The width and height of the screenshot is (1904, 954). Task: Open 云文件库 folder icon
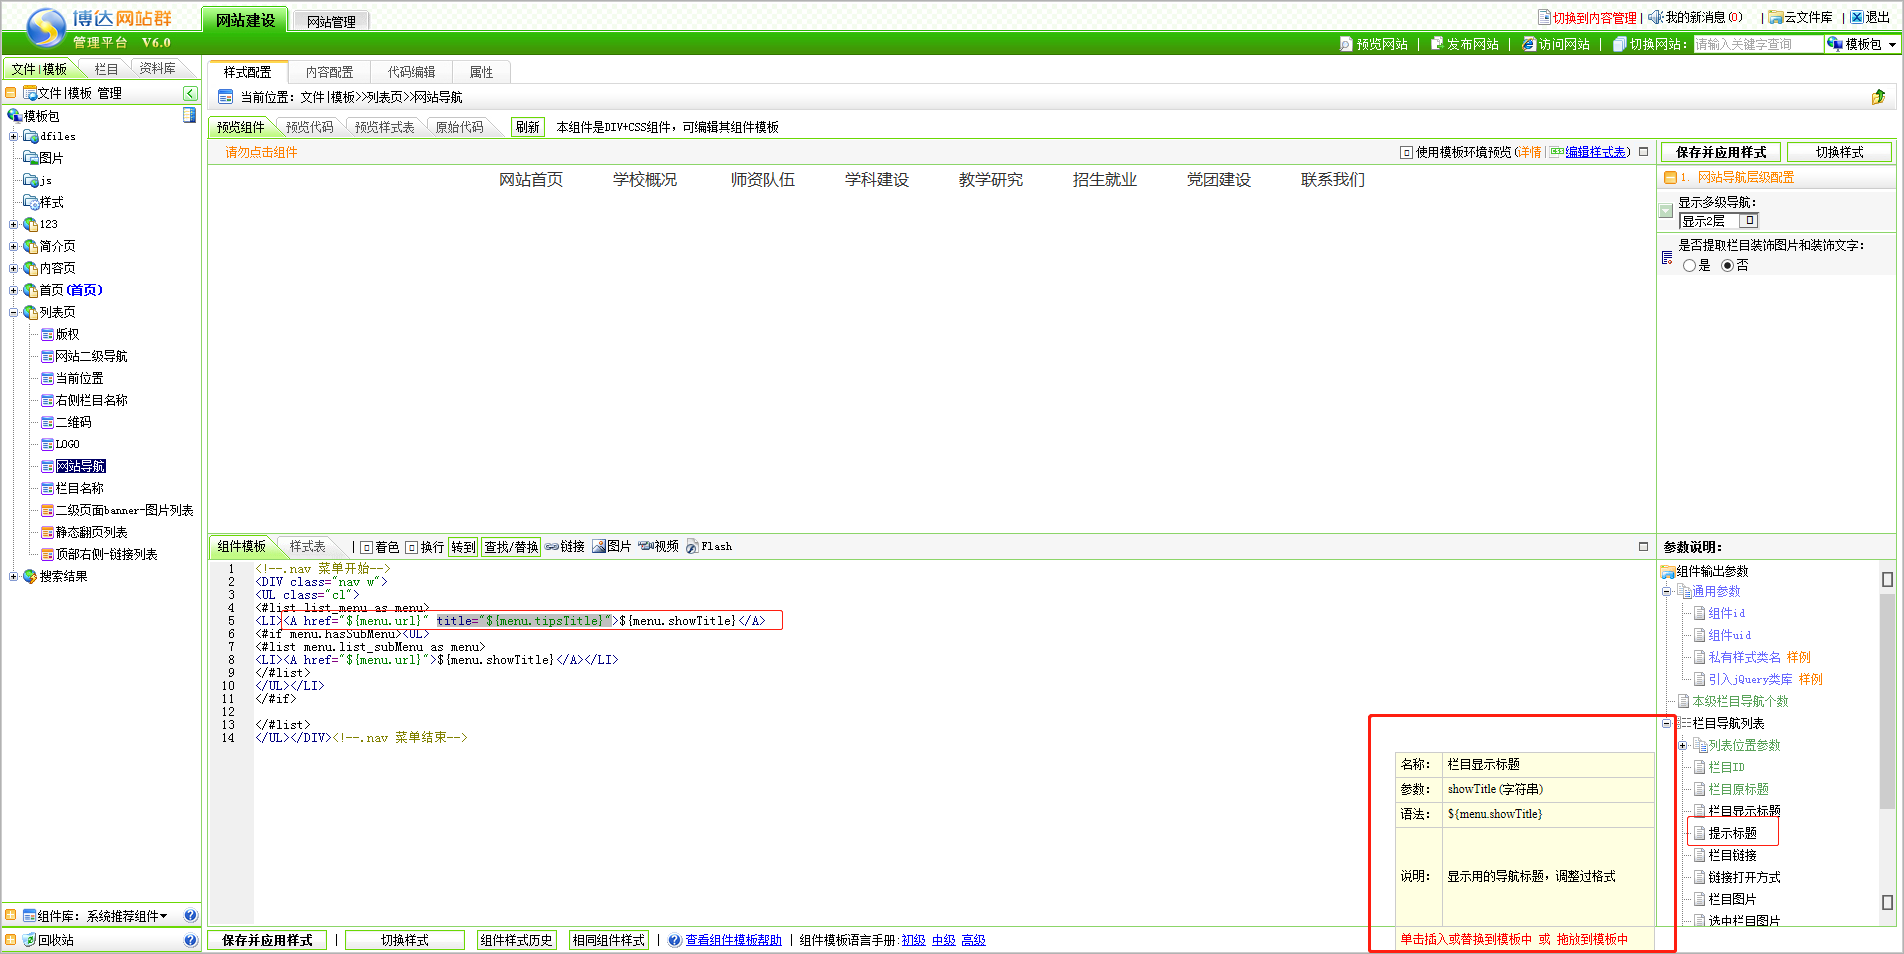click(x=1775, y=17)
